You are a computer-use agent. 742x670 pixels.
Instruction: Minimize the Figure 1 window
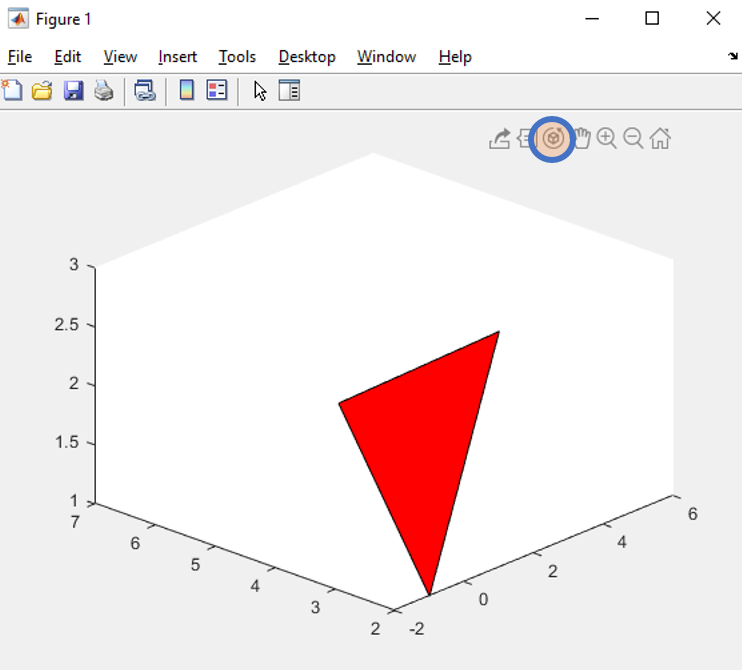[592, 18]
